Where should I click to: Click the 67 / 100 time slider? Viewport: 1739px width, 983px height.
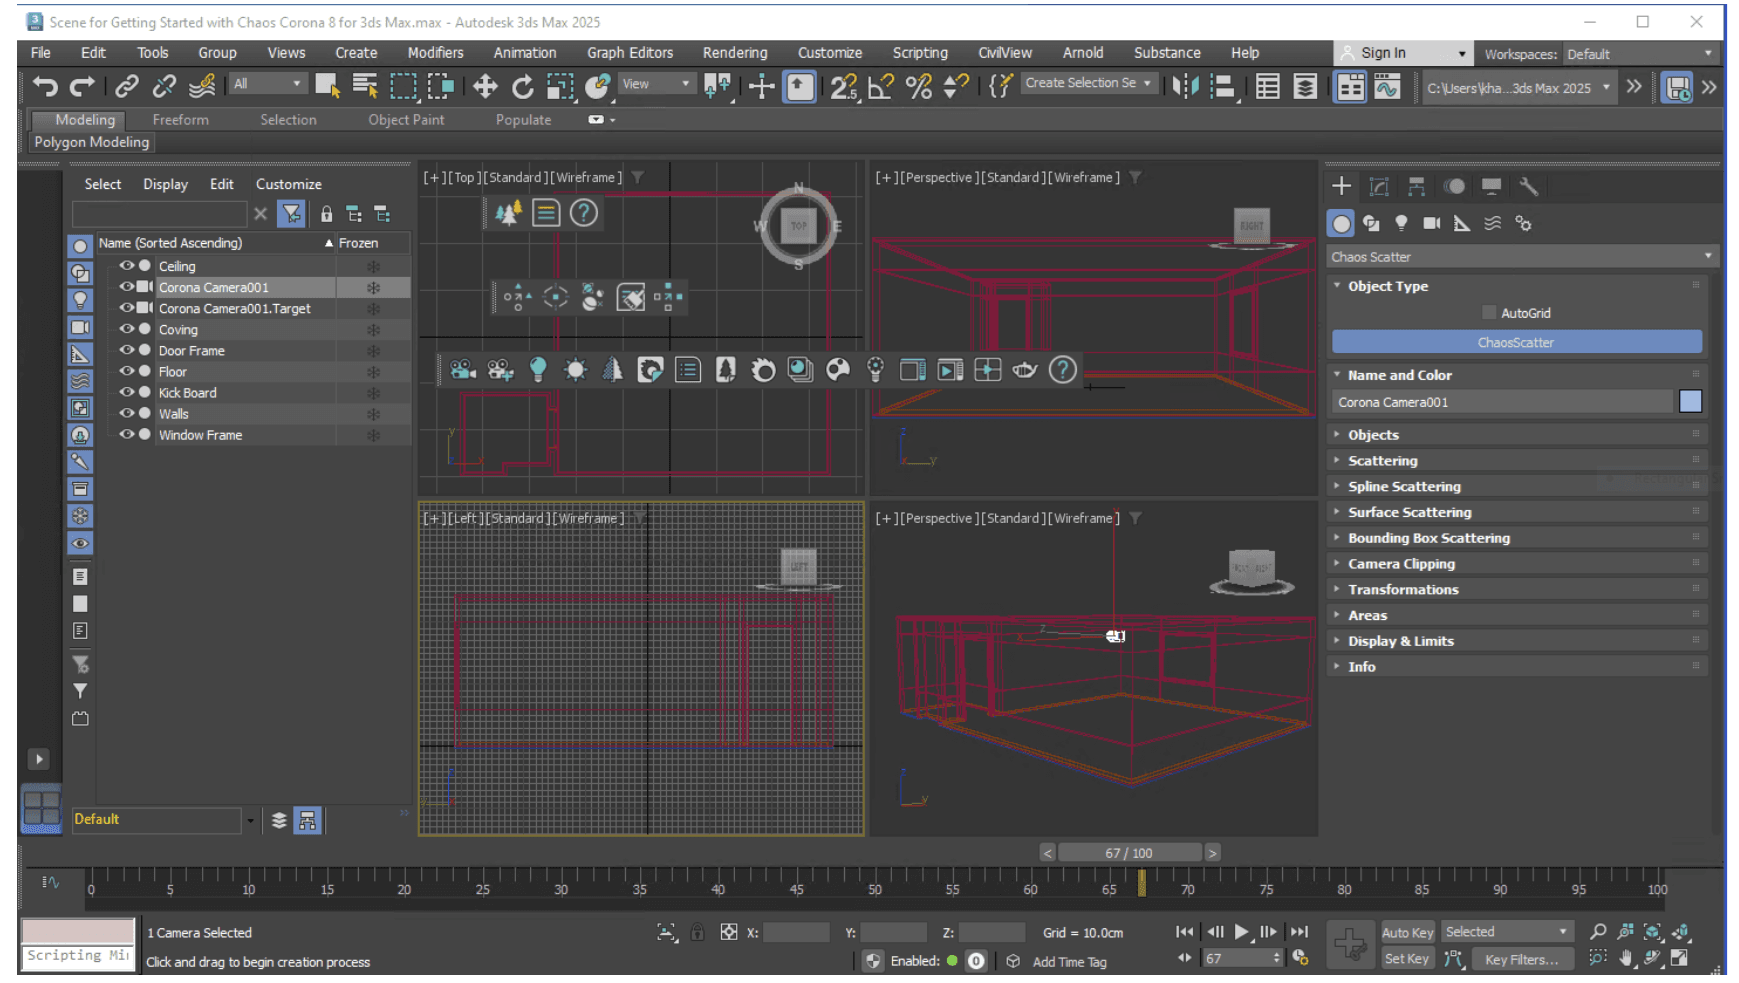pos(1129,853)
